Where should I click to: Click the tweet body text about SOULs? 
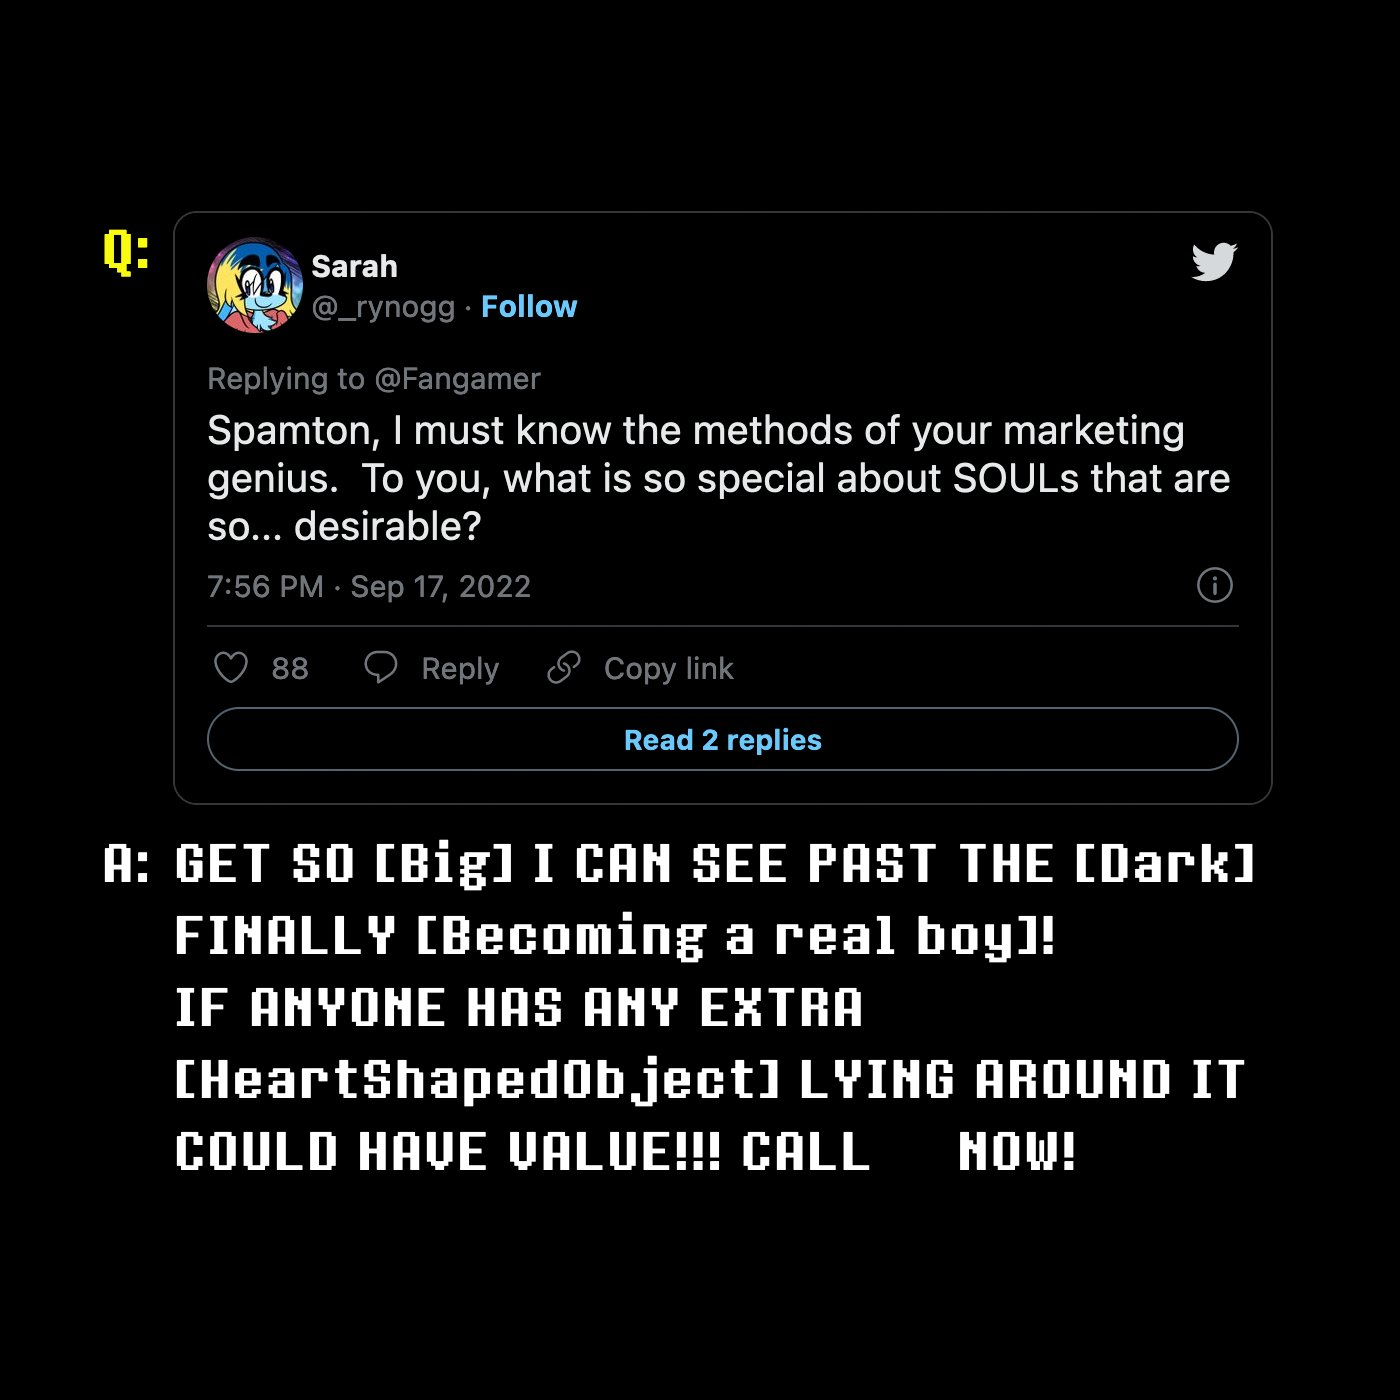point(718,478)
